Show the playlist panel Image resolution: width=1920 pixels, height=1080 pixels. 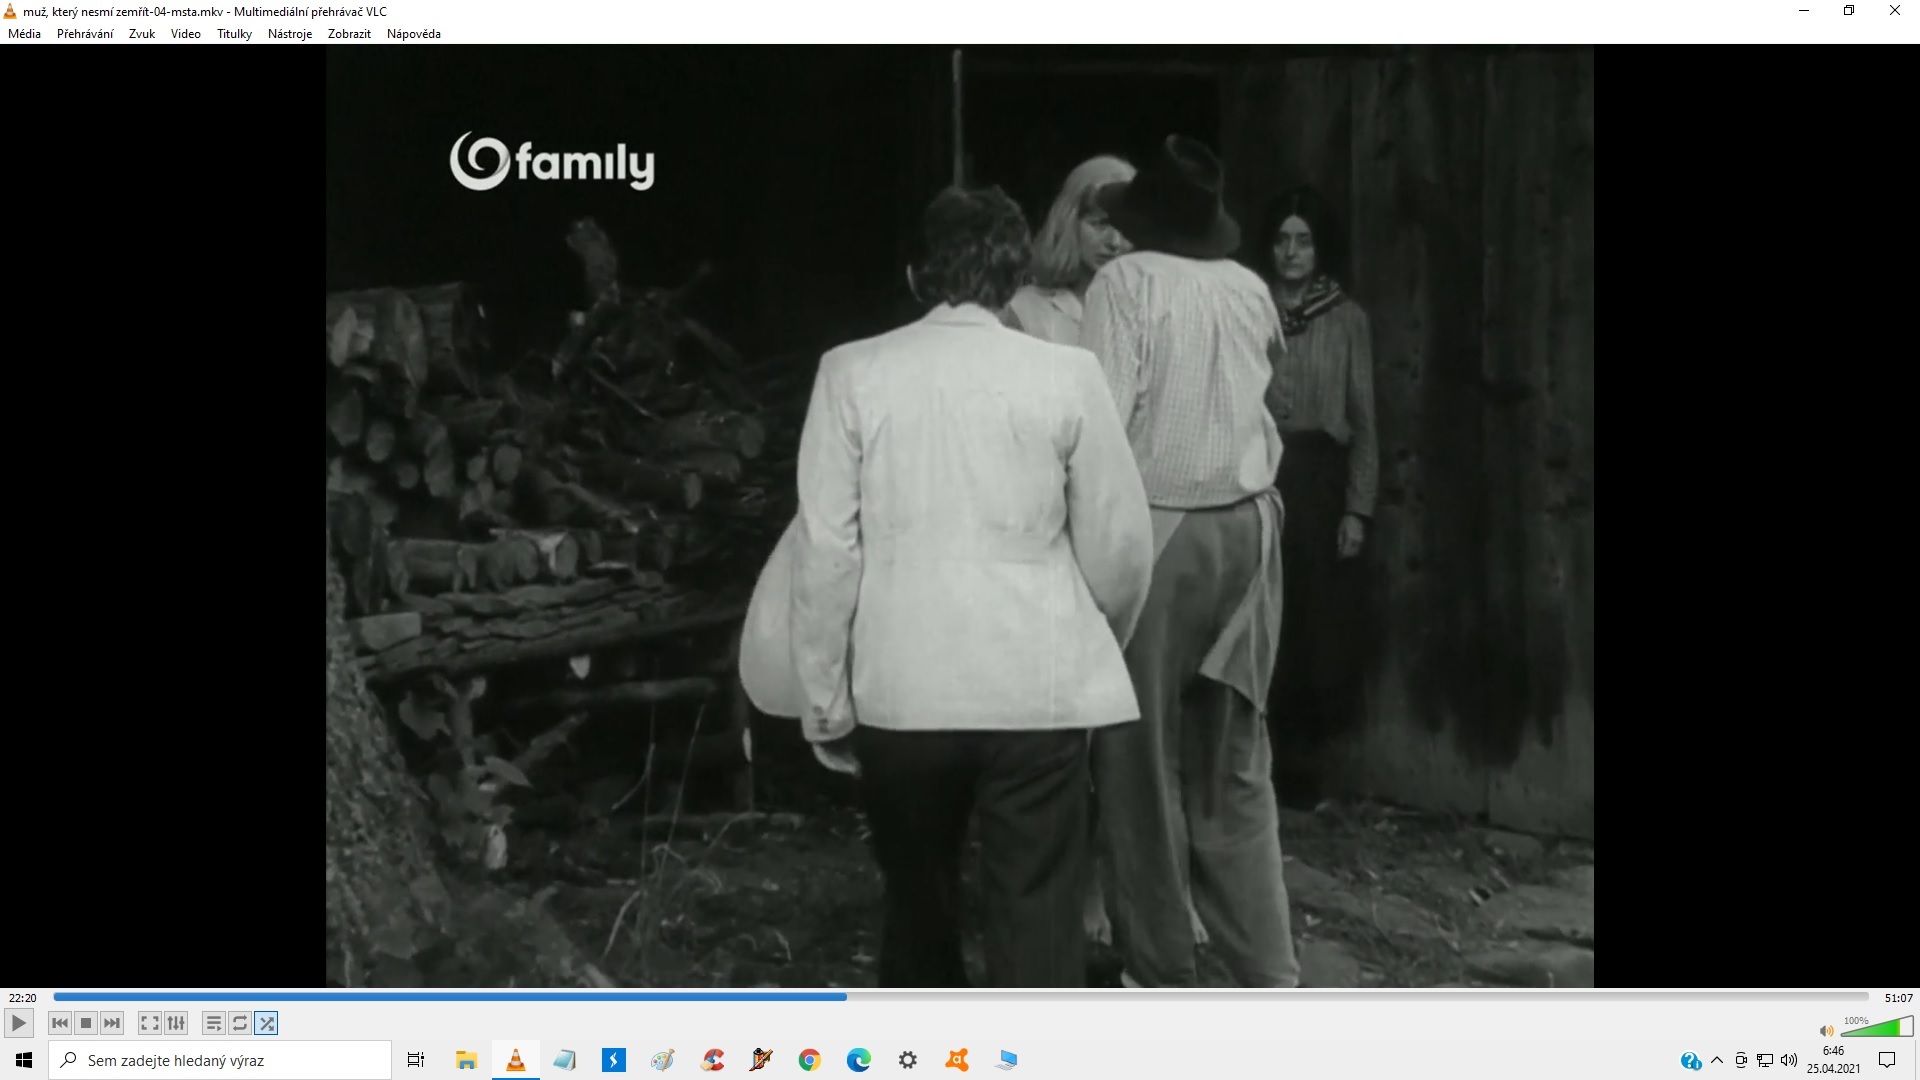pyautogui.click(x=213, y=1023)
